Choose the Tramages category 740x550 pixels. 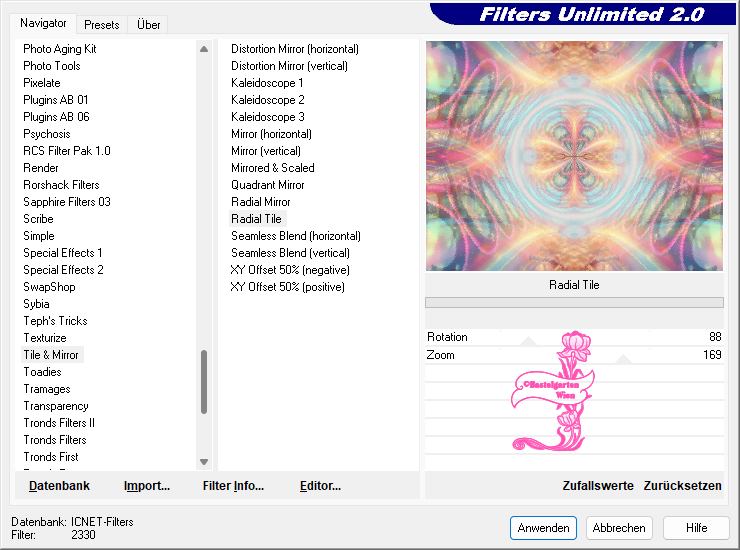coord(47,389)
